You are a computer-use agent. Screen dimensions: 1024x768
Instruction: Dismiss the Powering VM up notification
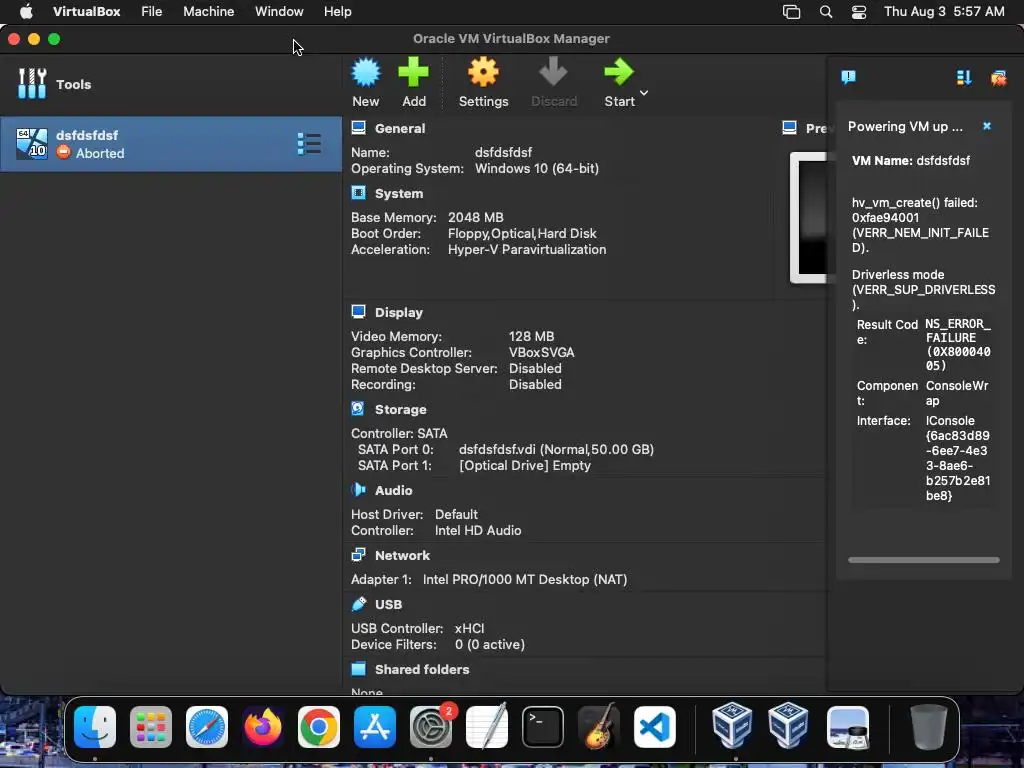[x=987, y=126]
